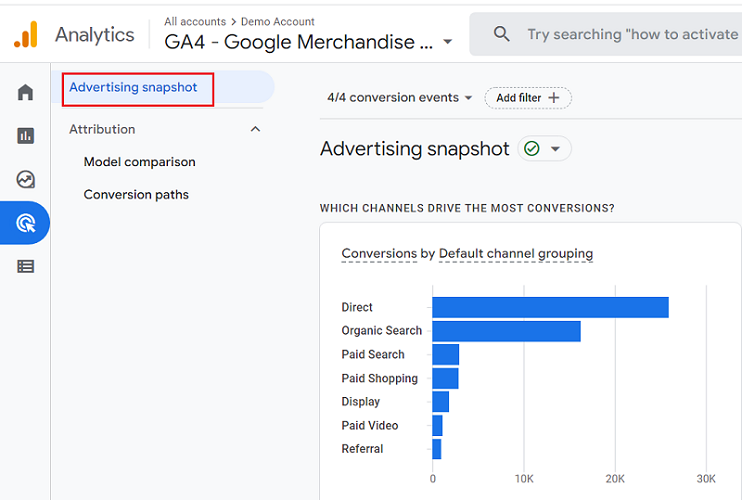Click the 20K axis label
Viewport: 742px width, 500px height.
[615, 479]
